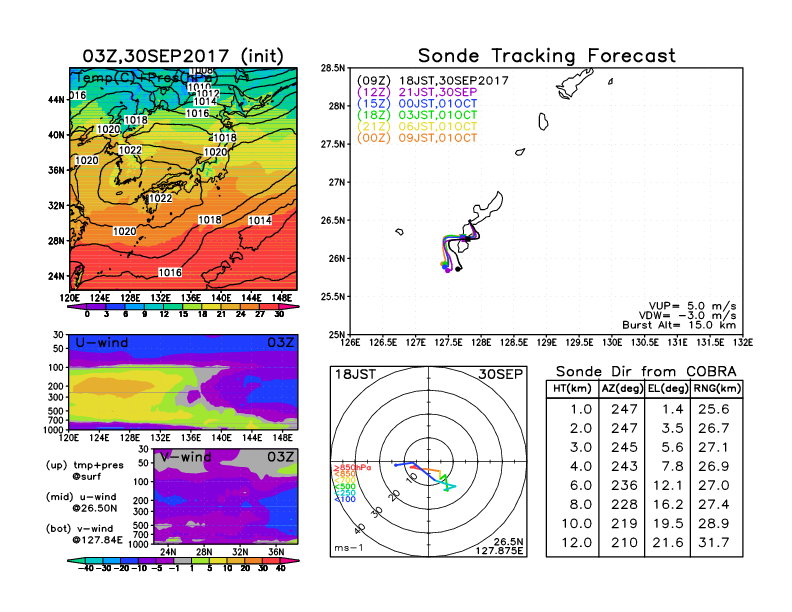
Task: Click the "V-wind" panel label
Action: pyautogui.click(x=185, y=457)
